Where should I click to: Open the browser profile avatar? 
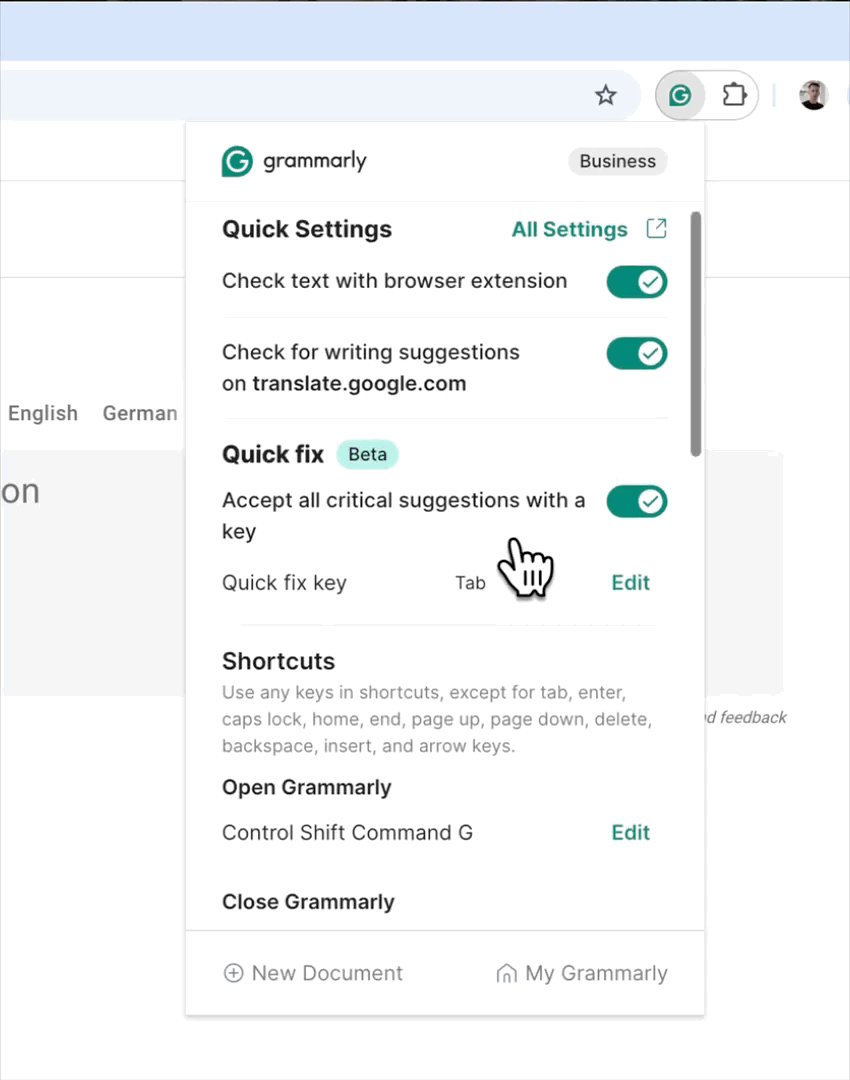tap(813, 95)
